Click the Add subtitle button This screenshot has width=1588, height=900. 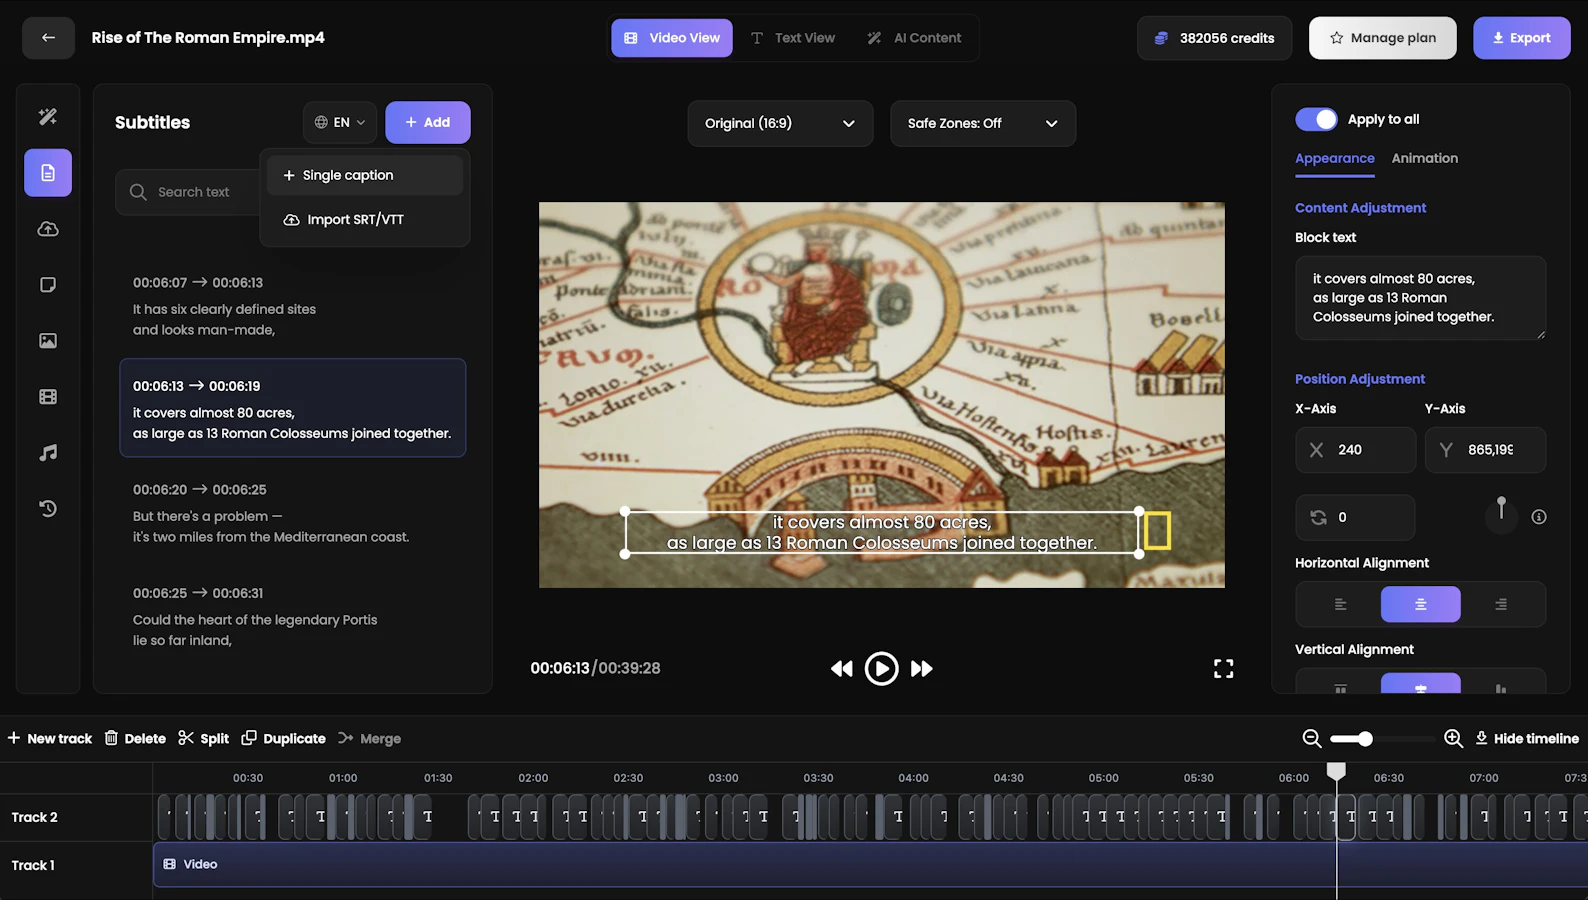428,122
